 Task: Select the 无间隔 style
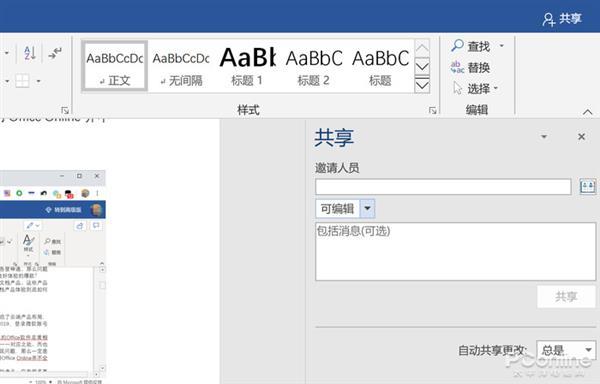tap(181, 66)
